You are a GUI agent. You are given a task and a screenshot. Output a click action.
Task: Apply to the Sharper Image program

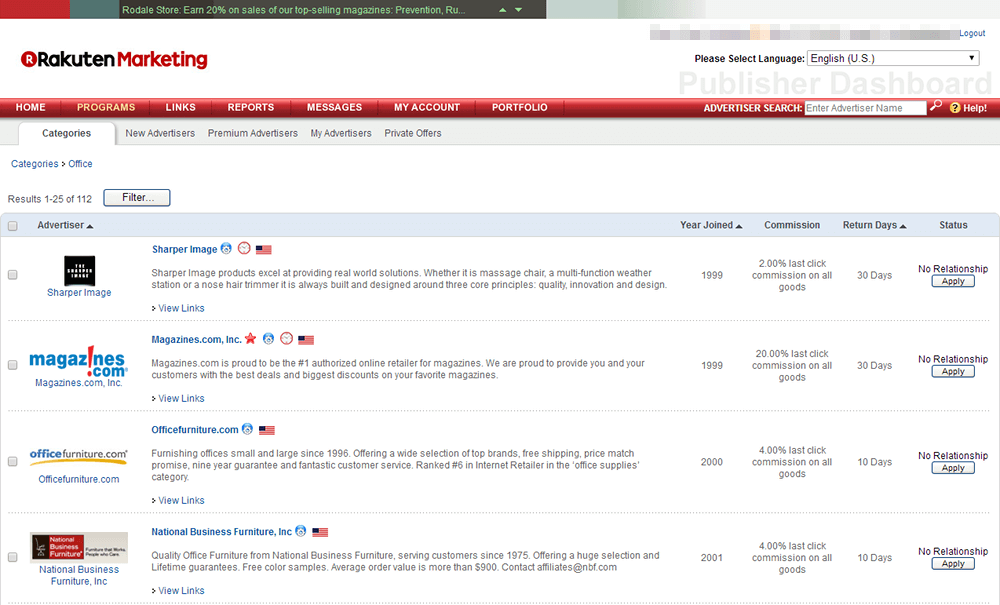coord(953,281)
